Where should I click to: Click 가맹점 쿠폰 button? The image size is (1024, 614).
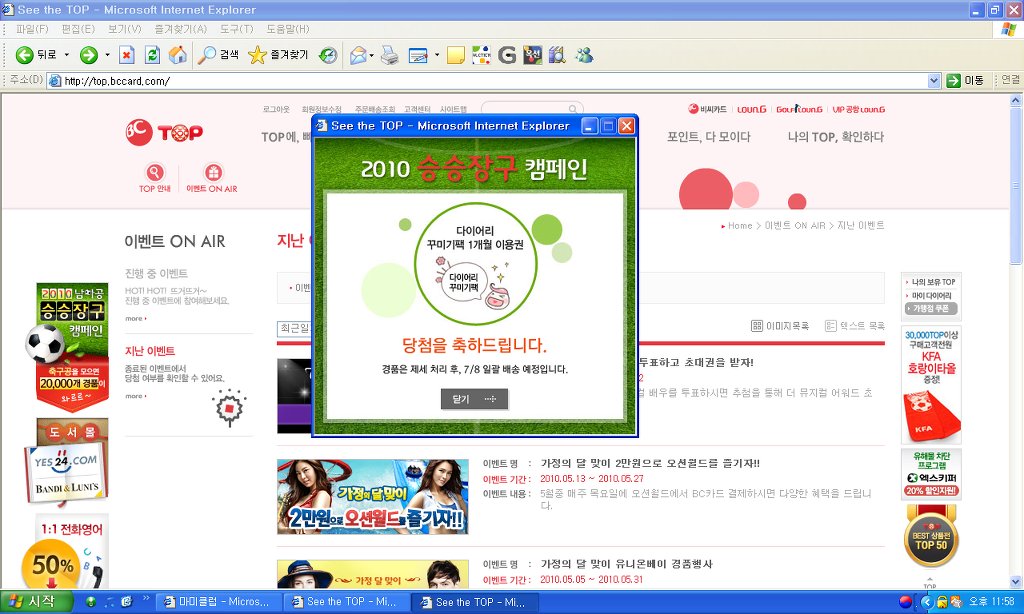click(x=931, y=308)
